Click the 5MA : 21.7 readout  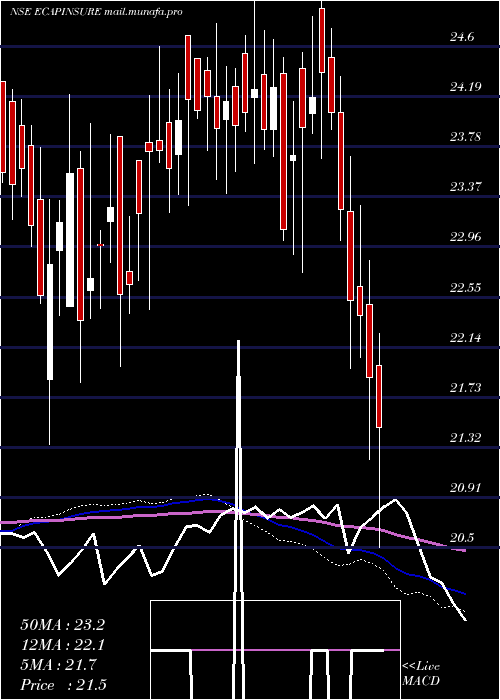coord(58,665)
